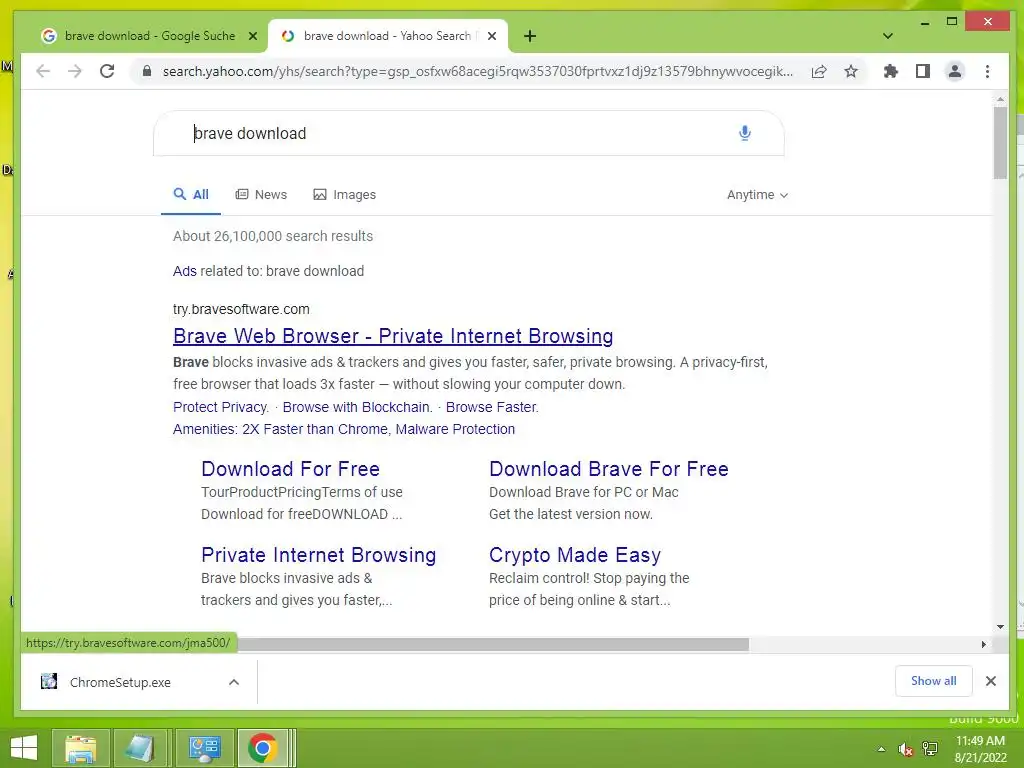Switch to the Images results tab
Viewport: 1024px width, 768px height.
[345, 195]
